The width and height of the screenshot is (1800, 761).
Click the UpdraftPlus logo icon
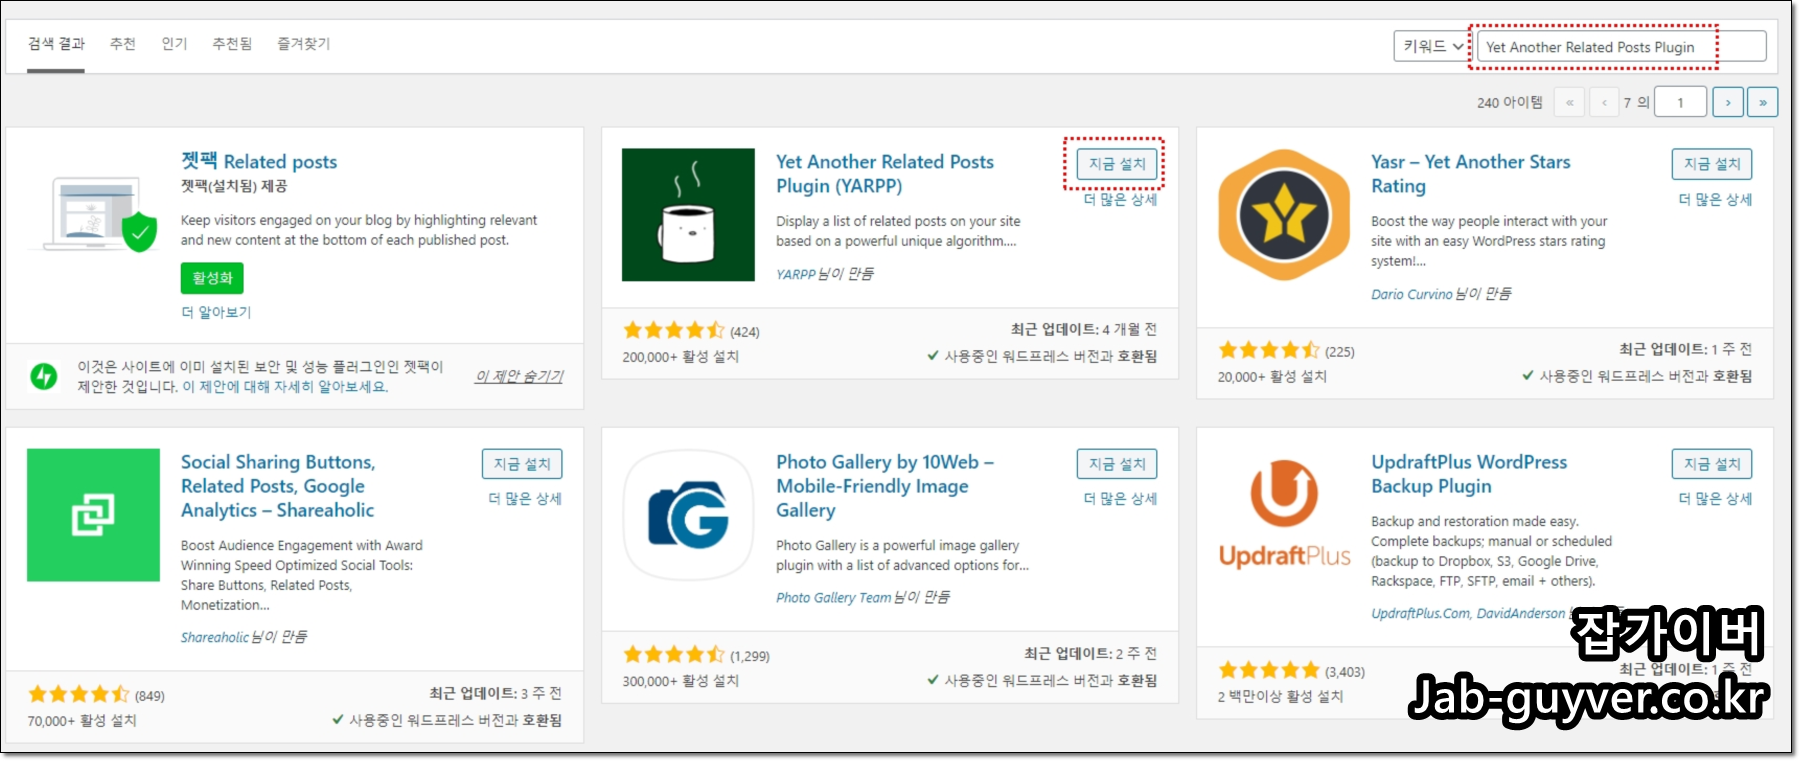1284,515
